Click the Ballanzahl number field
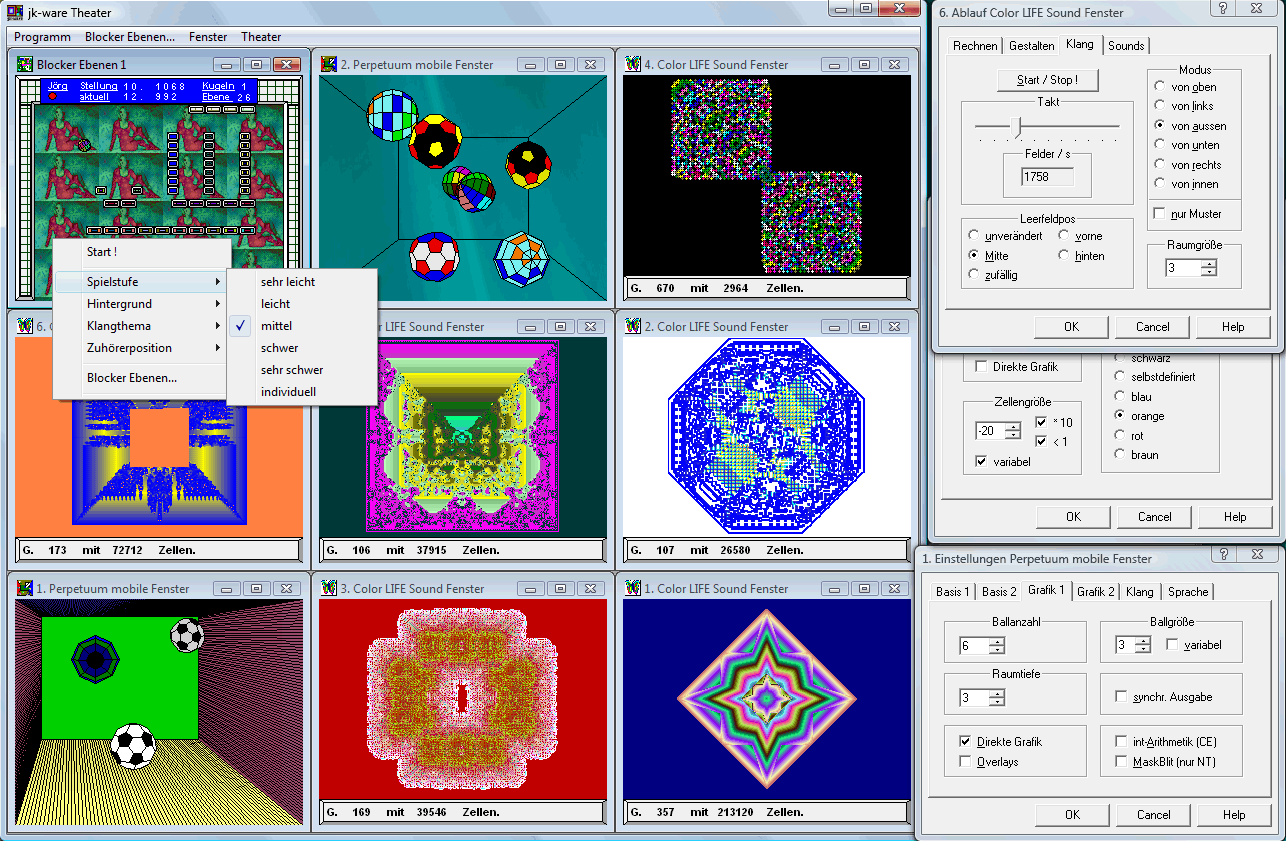 pyautogui.click(x=974, y=647)
